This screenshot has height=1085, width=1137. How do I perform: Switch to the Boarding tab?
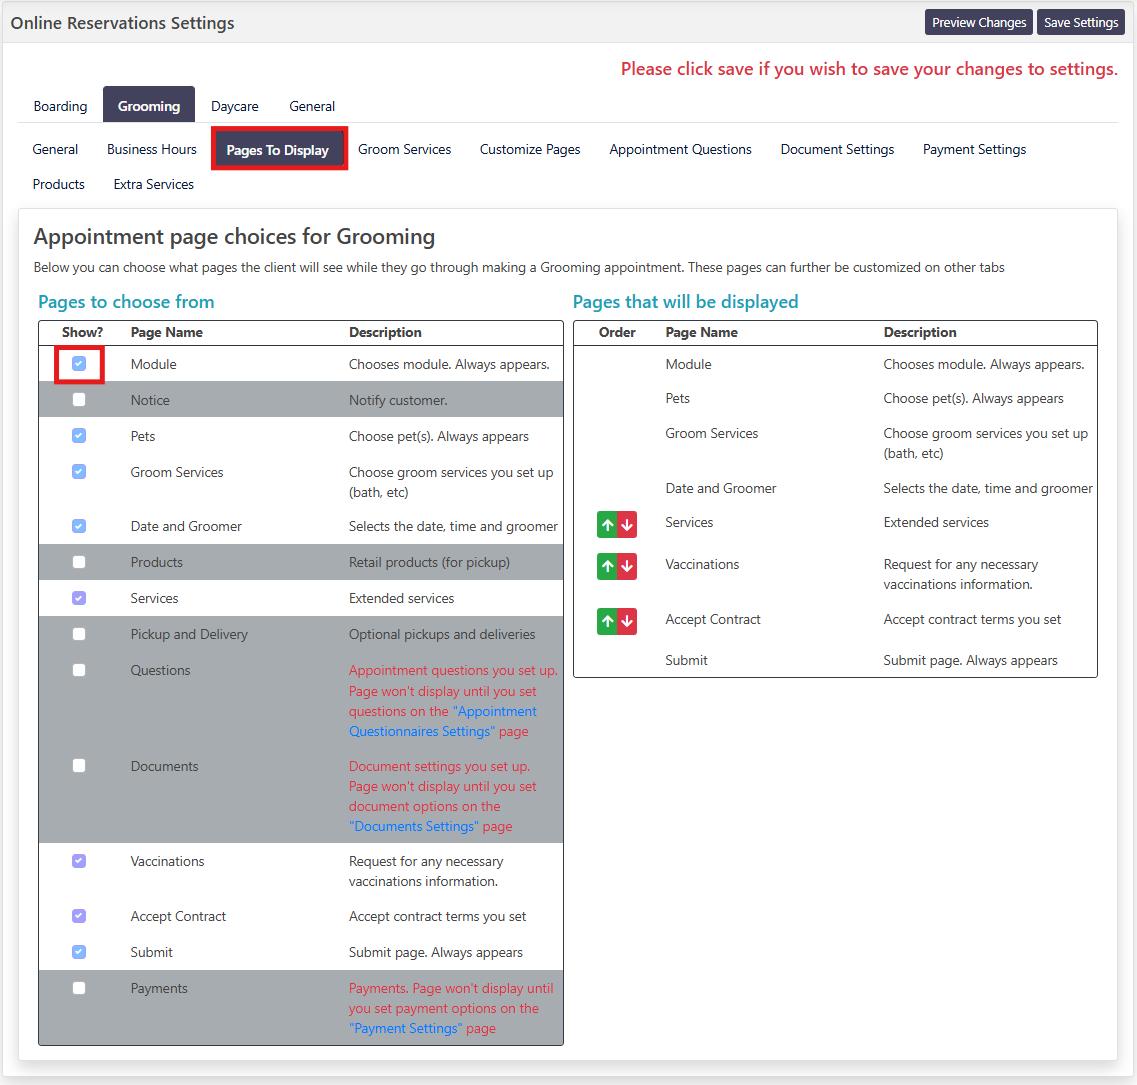pyautogui.click(x=60, y=106)
